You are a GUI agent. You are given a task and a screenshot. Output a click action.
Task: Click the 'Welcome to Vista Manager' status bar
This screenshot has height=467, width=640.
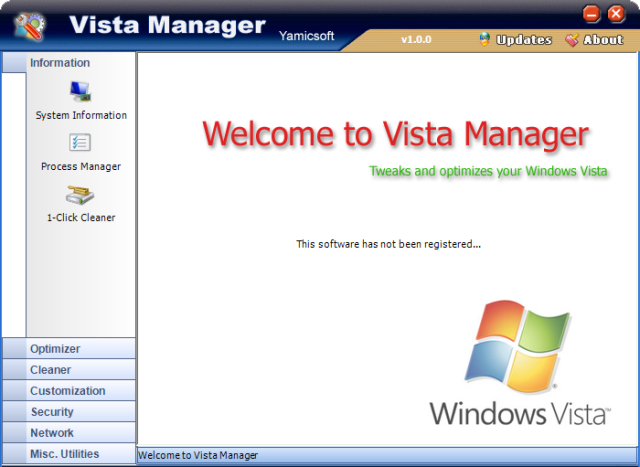(387, 455)
